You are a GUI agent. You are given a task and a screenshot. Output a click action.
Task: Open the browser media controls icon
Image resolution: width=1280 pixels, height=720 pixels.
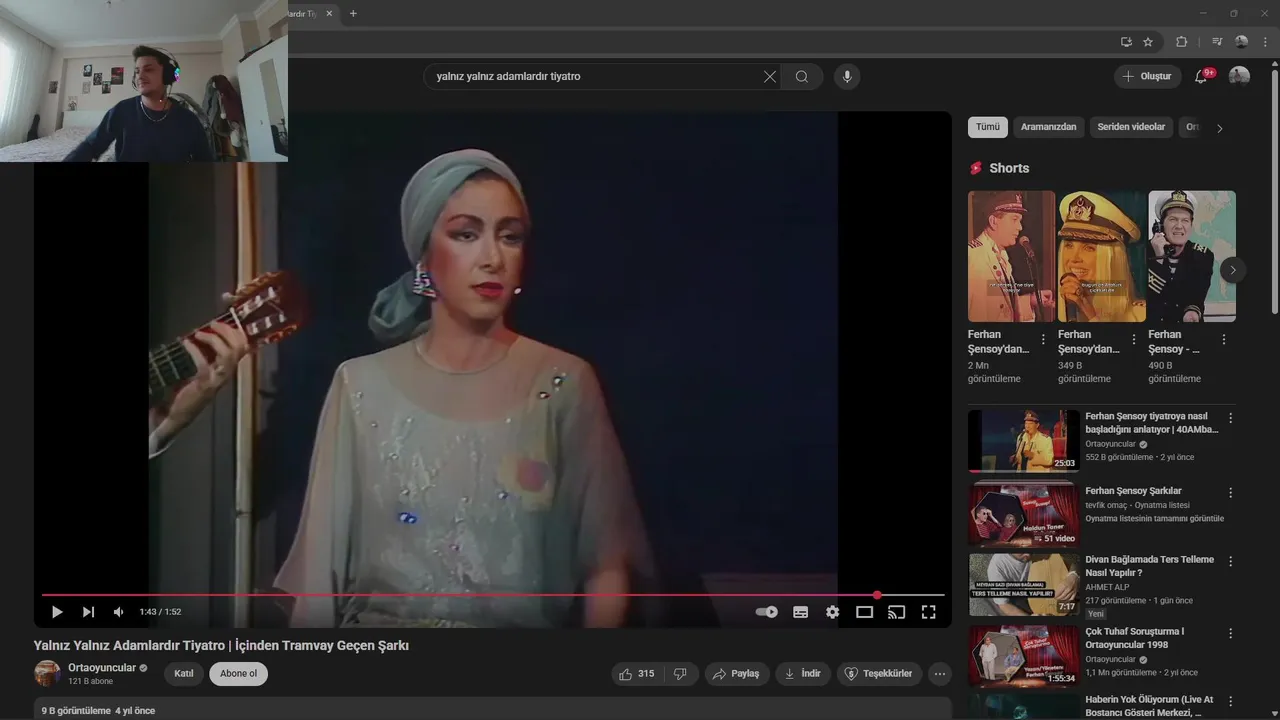[1217, 42]
